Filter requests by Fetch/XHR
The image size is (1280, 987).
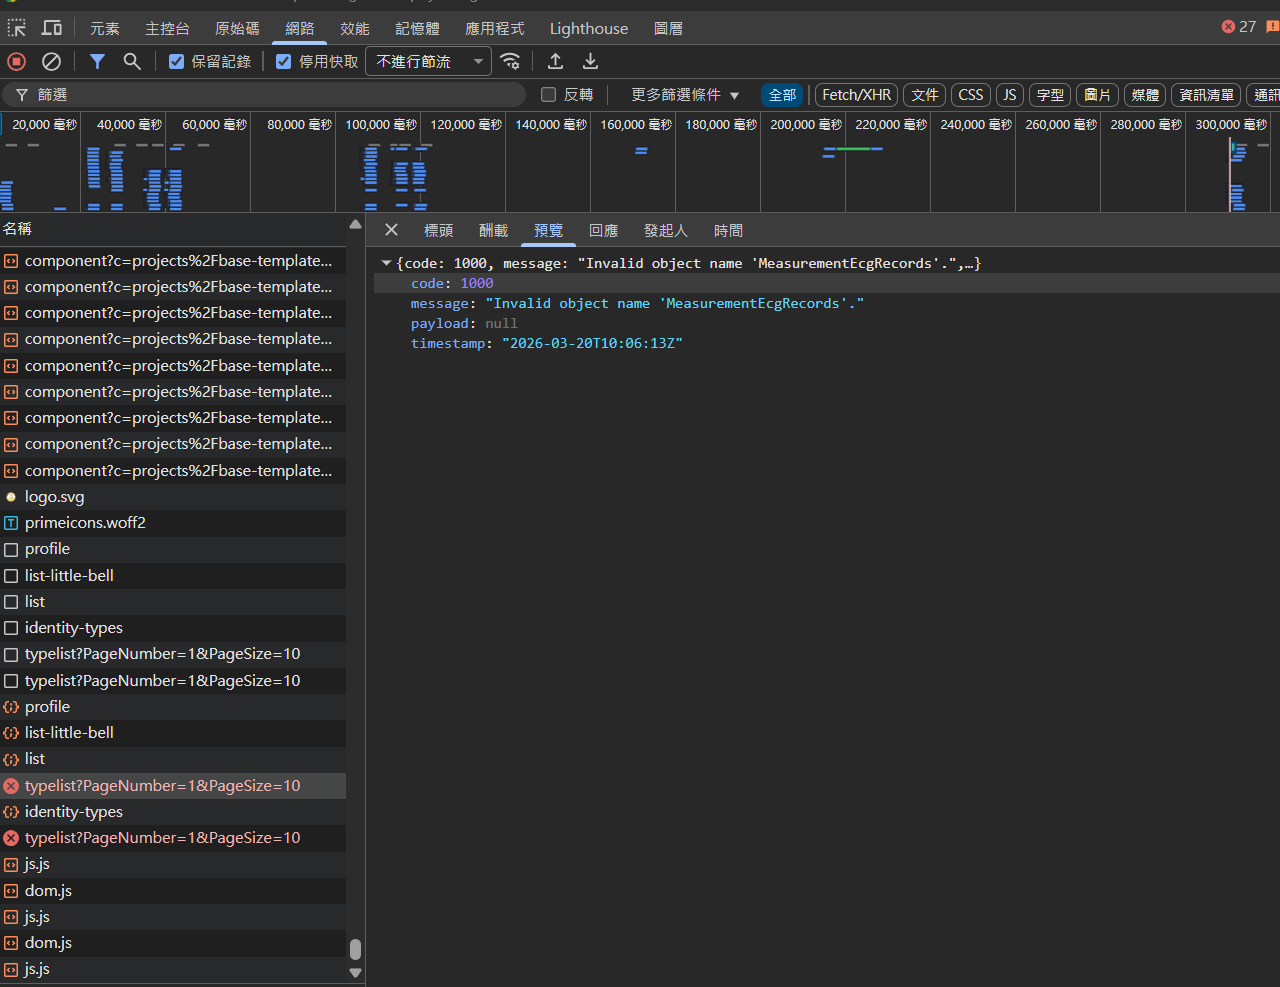point(856,95)
